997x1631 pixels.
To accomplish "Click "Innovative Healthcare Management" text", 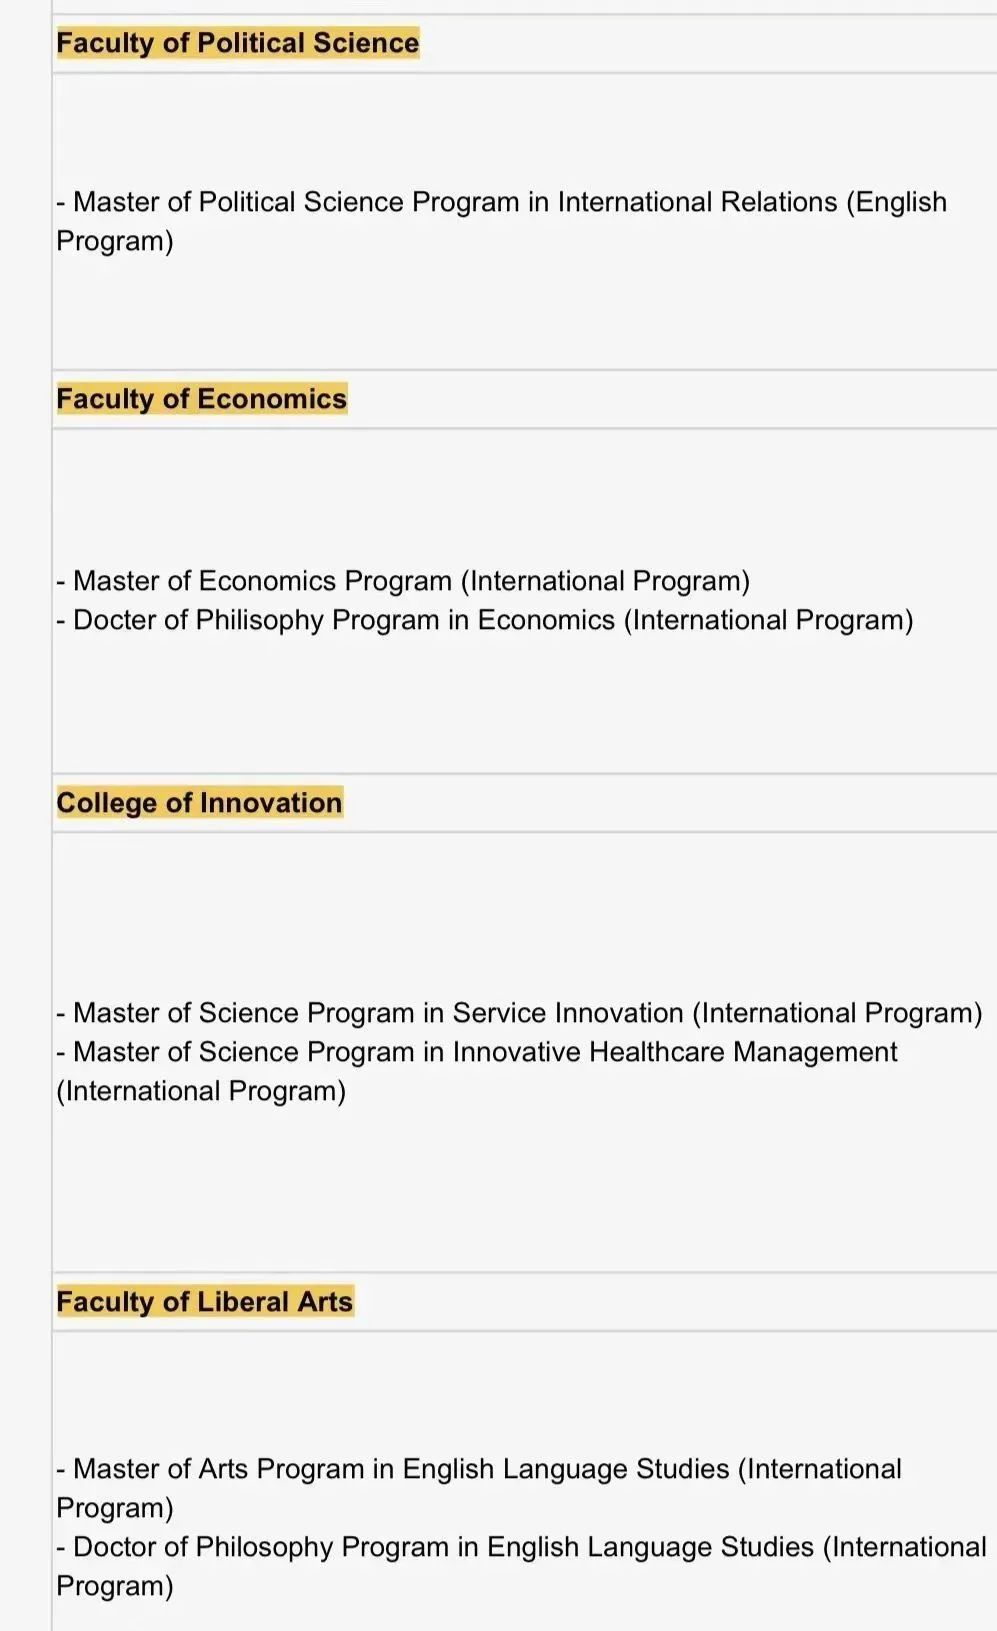I will coord(675,1052).
